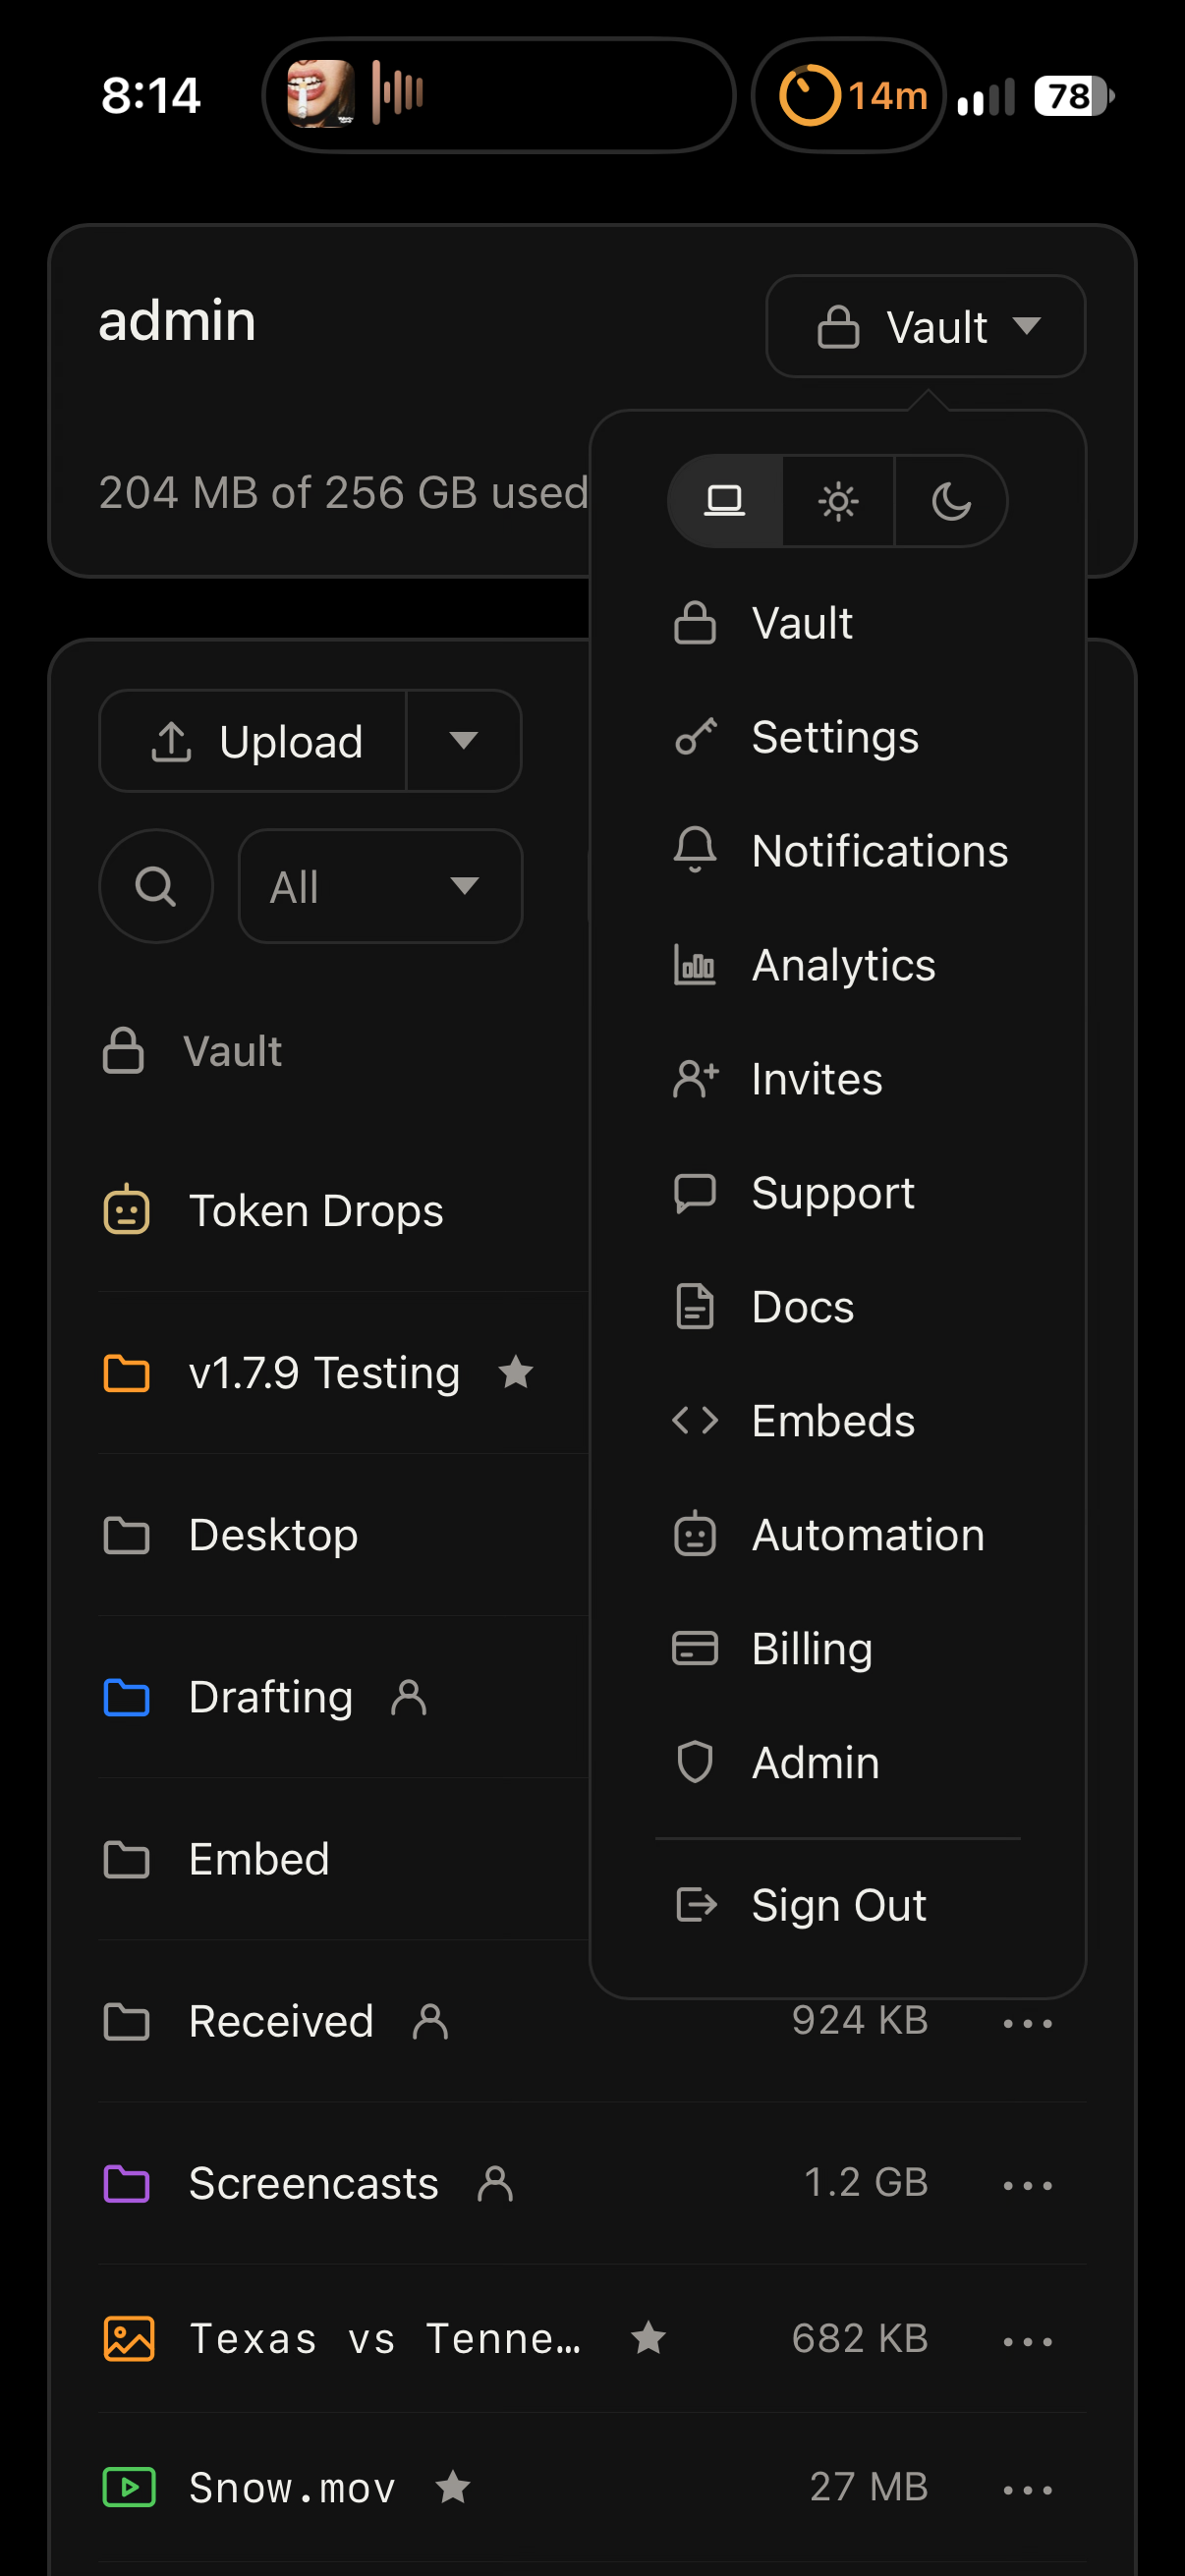Switch to light theme sun icon
The height and width of the screenshot is (2576, 1185).
(838, 500)
